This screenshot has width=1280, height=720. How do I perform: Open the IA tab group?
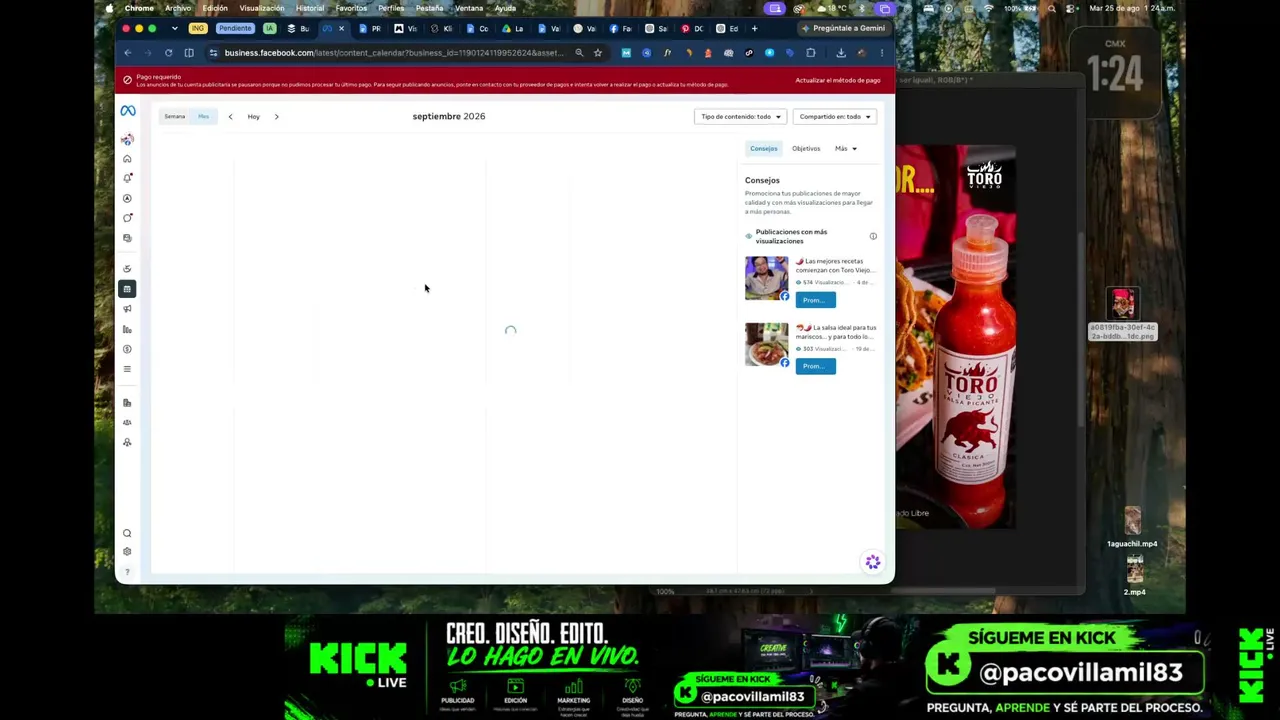click(269, 29)
